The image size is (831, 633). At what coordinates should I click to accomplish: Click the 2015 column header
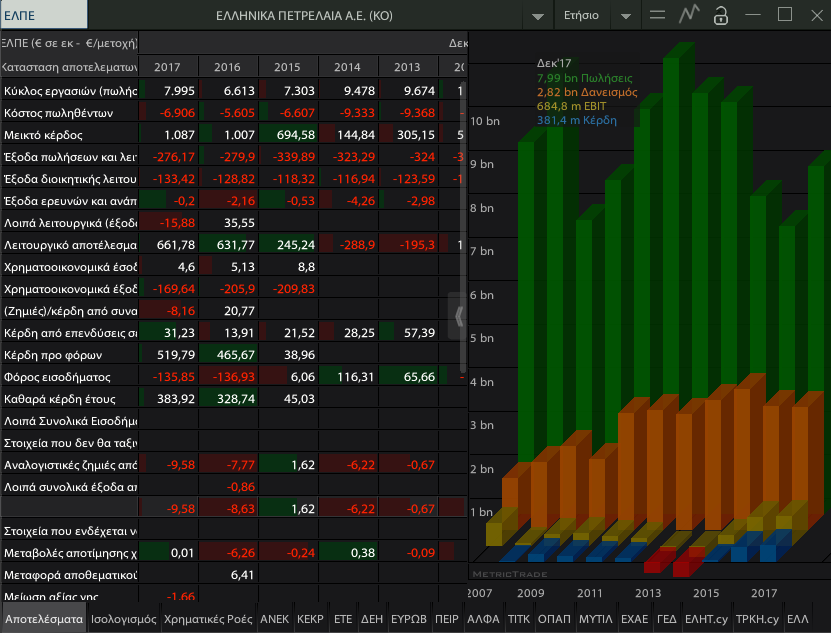[x=287, y=67]
